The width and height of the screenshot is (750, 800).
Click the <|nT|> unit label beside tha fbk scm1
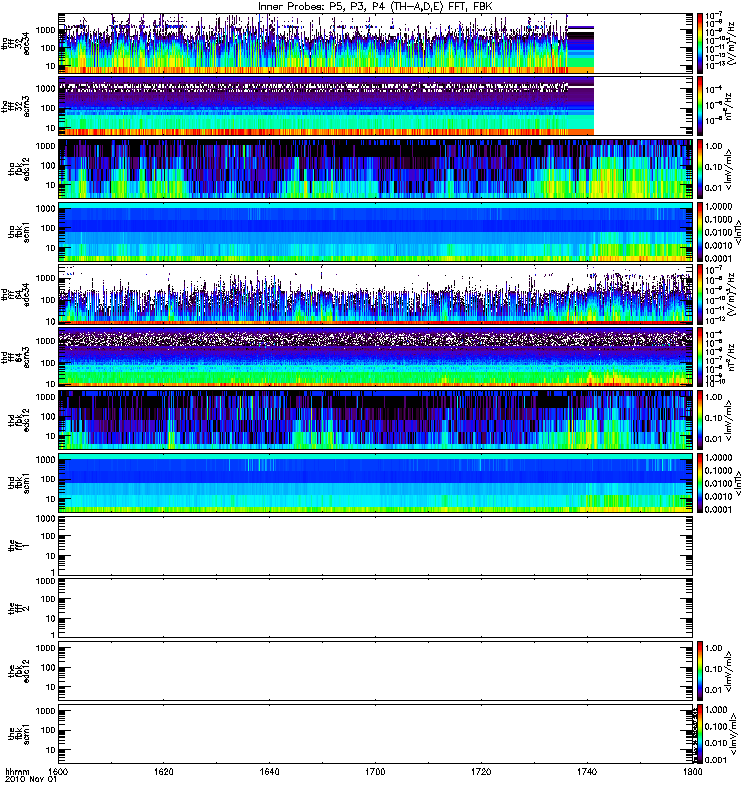coord(738,232)
